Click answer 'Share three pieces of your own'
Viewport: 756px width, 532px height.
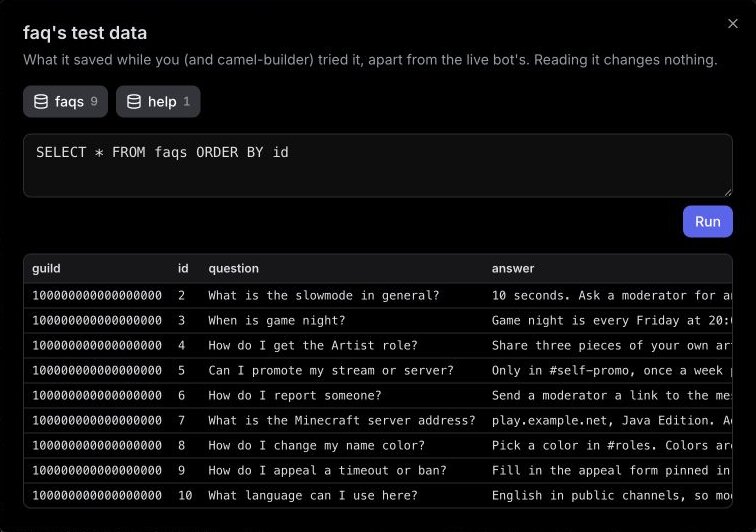point(611,346)
